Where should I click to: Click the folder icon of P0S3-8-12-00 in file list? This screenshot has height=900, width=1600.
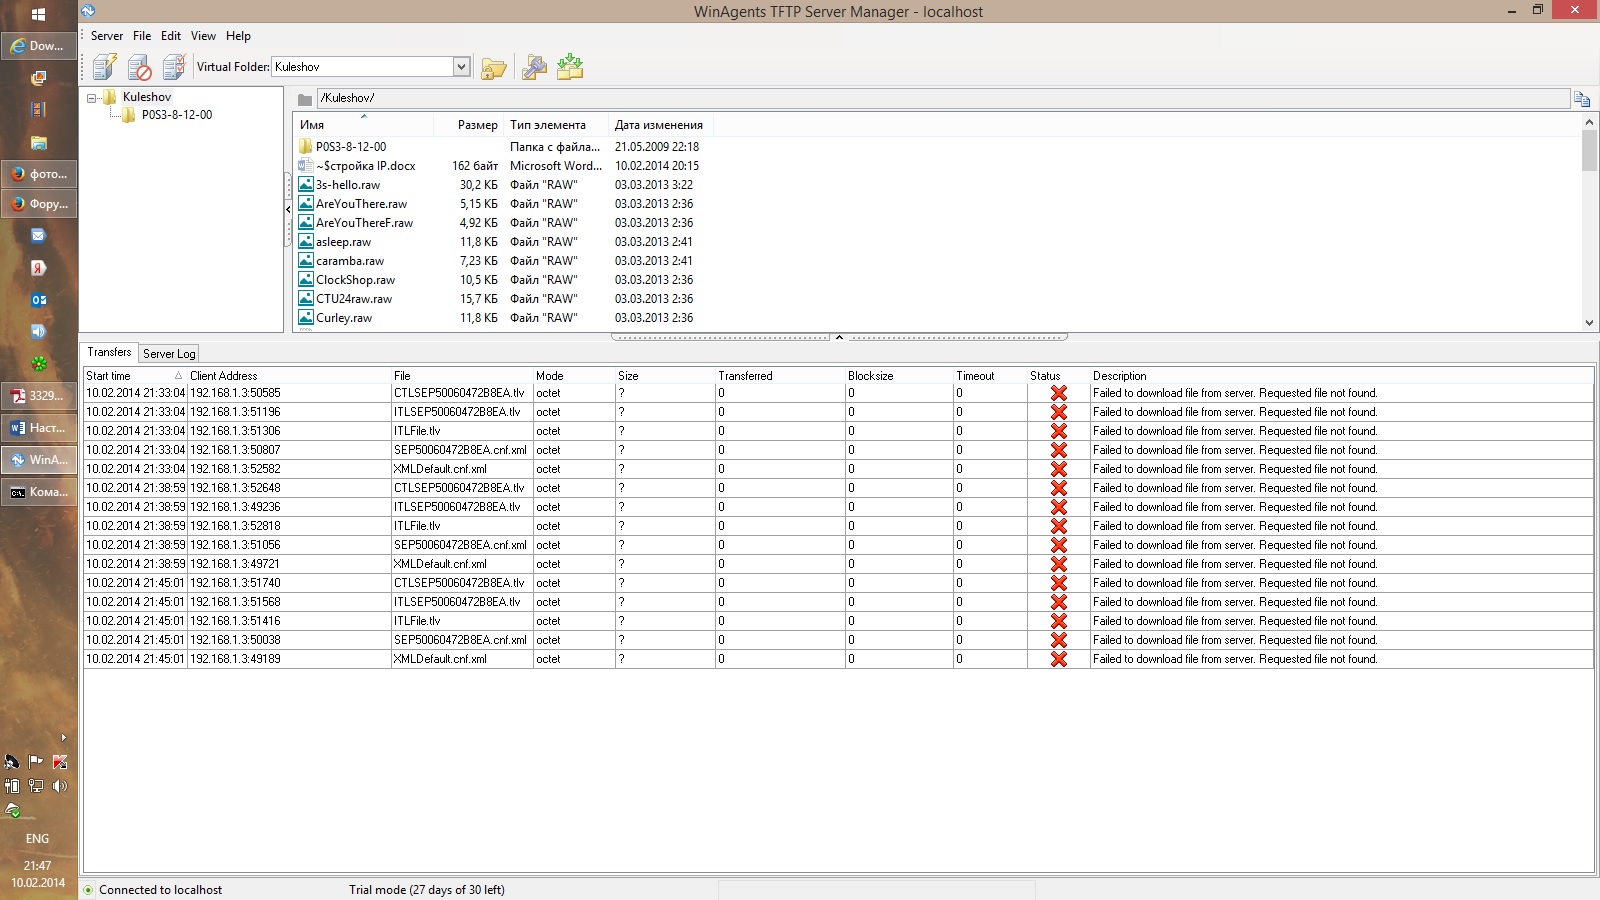306,146
